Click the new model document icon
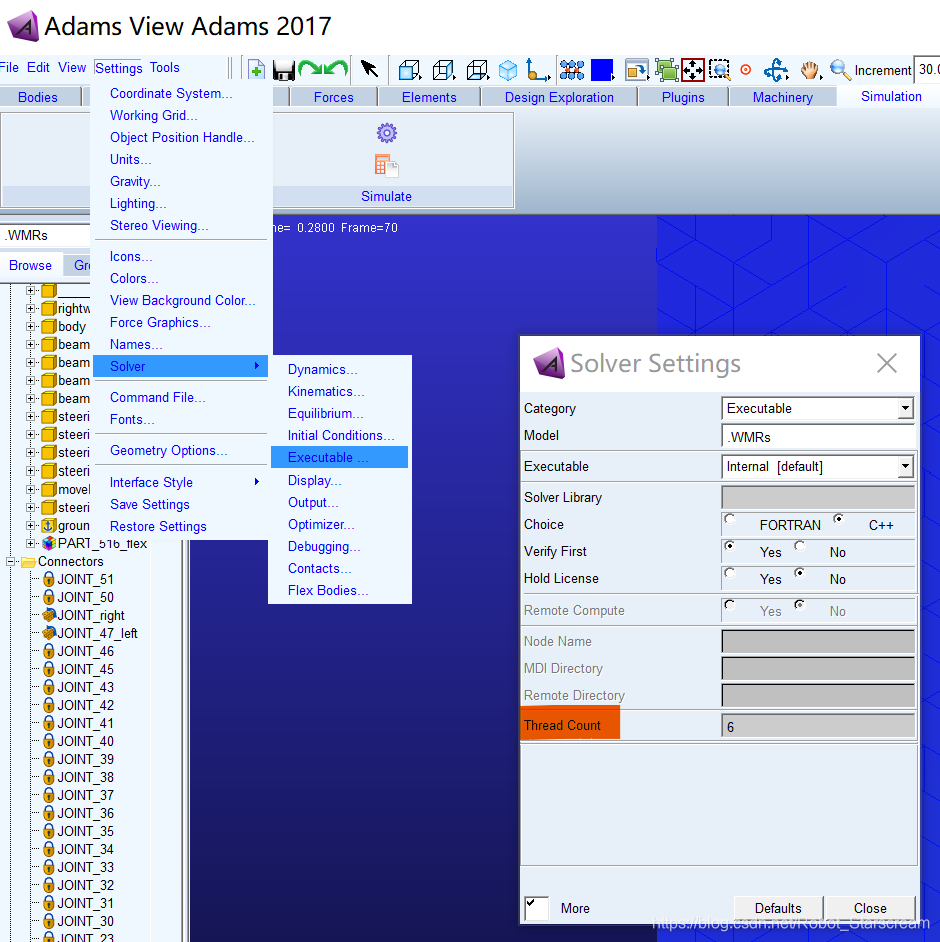 (256, 70)
